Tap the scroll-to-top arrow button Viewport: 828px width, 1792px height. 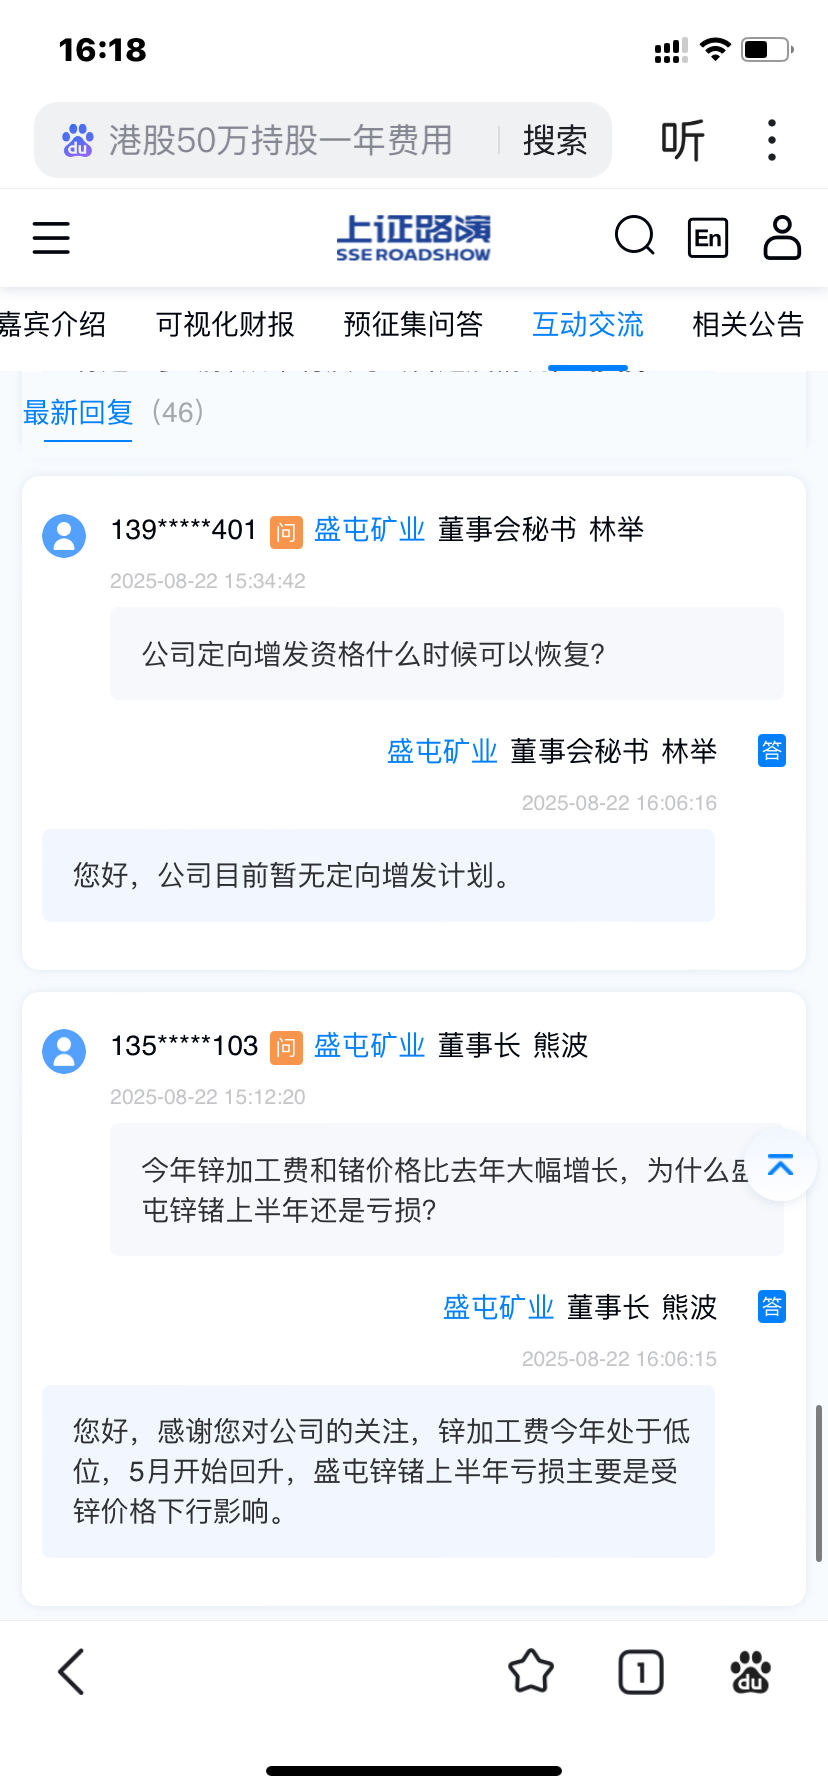point(780,1165)
